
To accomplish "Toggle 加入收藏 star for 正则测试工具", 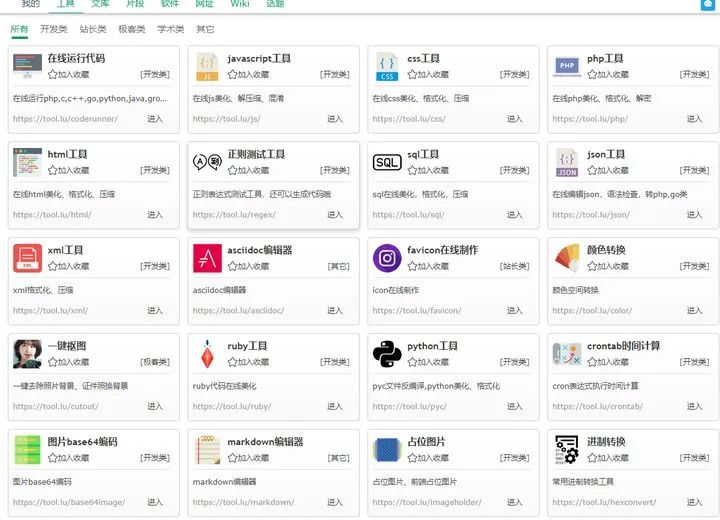I will 232,170.
